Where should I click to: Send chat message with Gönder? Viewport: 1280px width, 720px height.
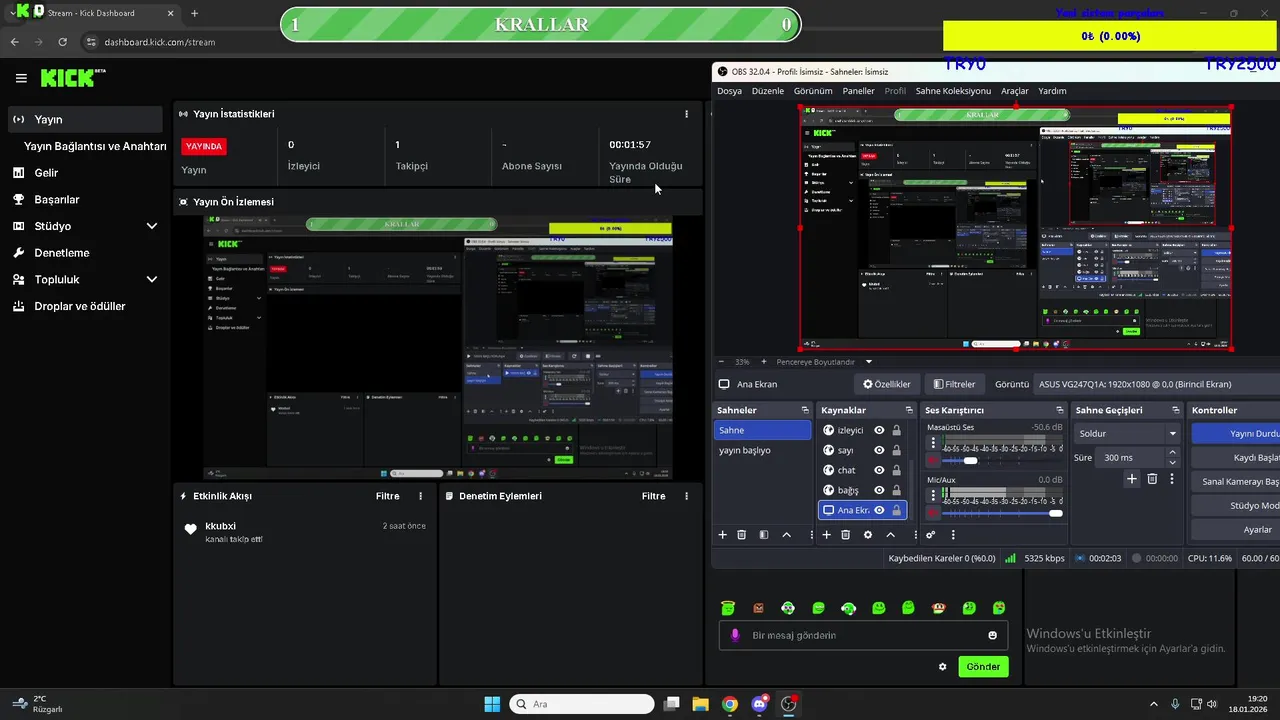pyautogui.click(x=983, y=667)
